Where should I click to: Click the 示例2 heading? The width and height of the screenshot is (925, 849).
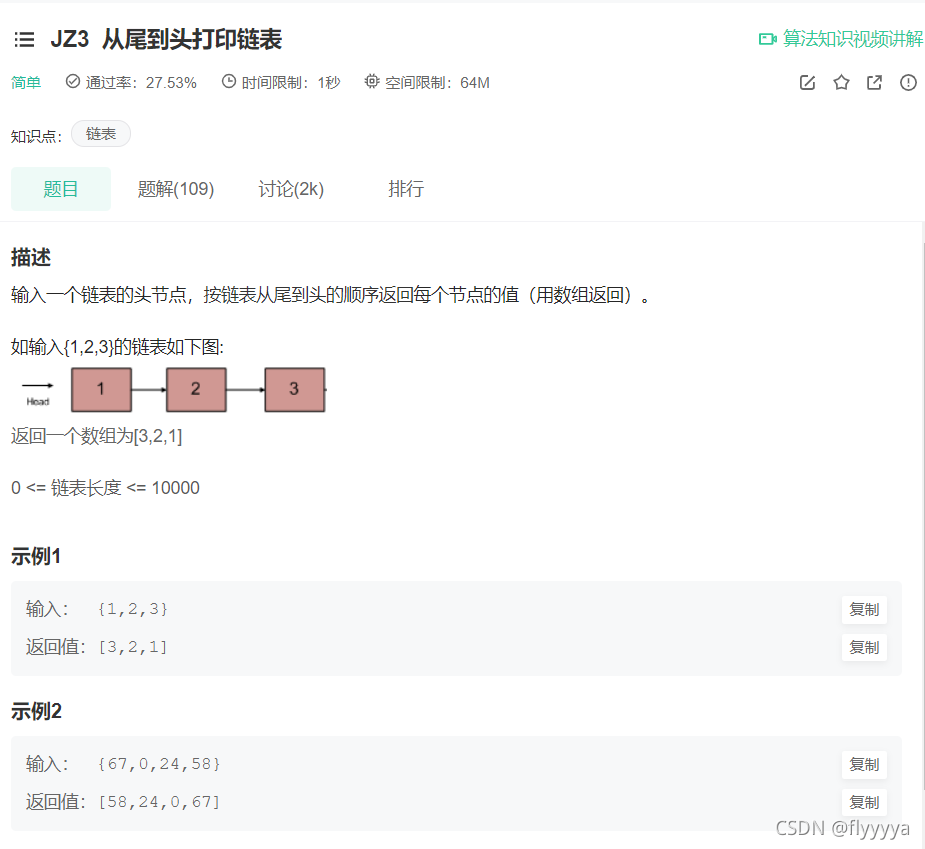pyautogui.click(x=36, y=711)
